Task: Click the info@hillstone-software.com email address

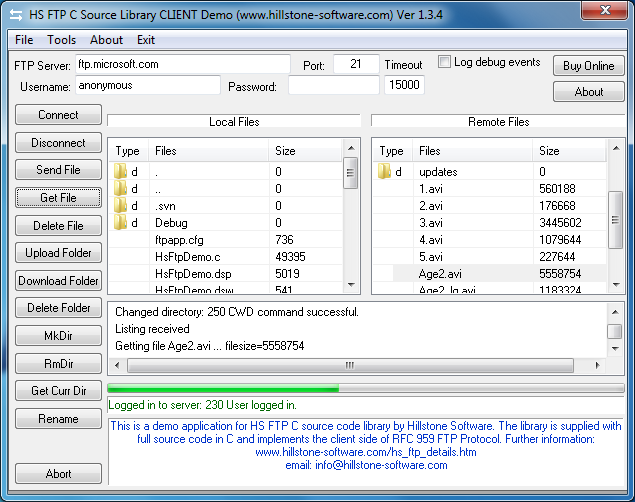Action: click(381, 465)
